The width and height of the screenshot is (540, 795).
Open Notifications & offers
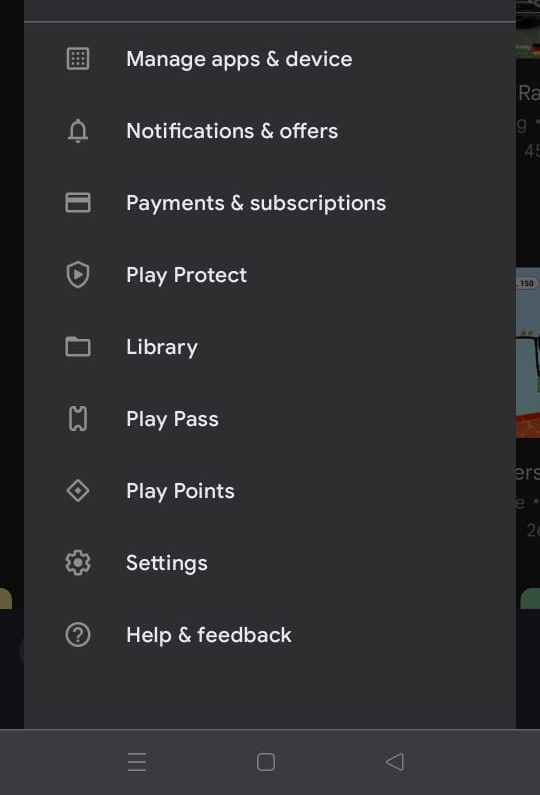coord(232,131)
